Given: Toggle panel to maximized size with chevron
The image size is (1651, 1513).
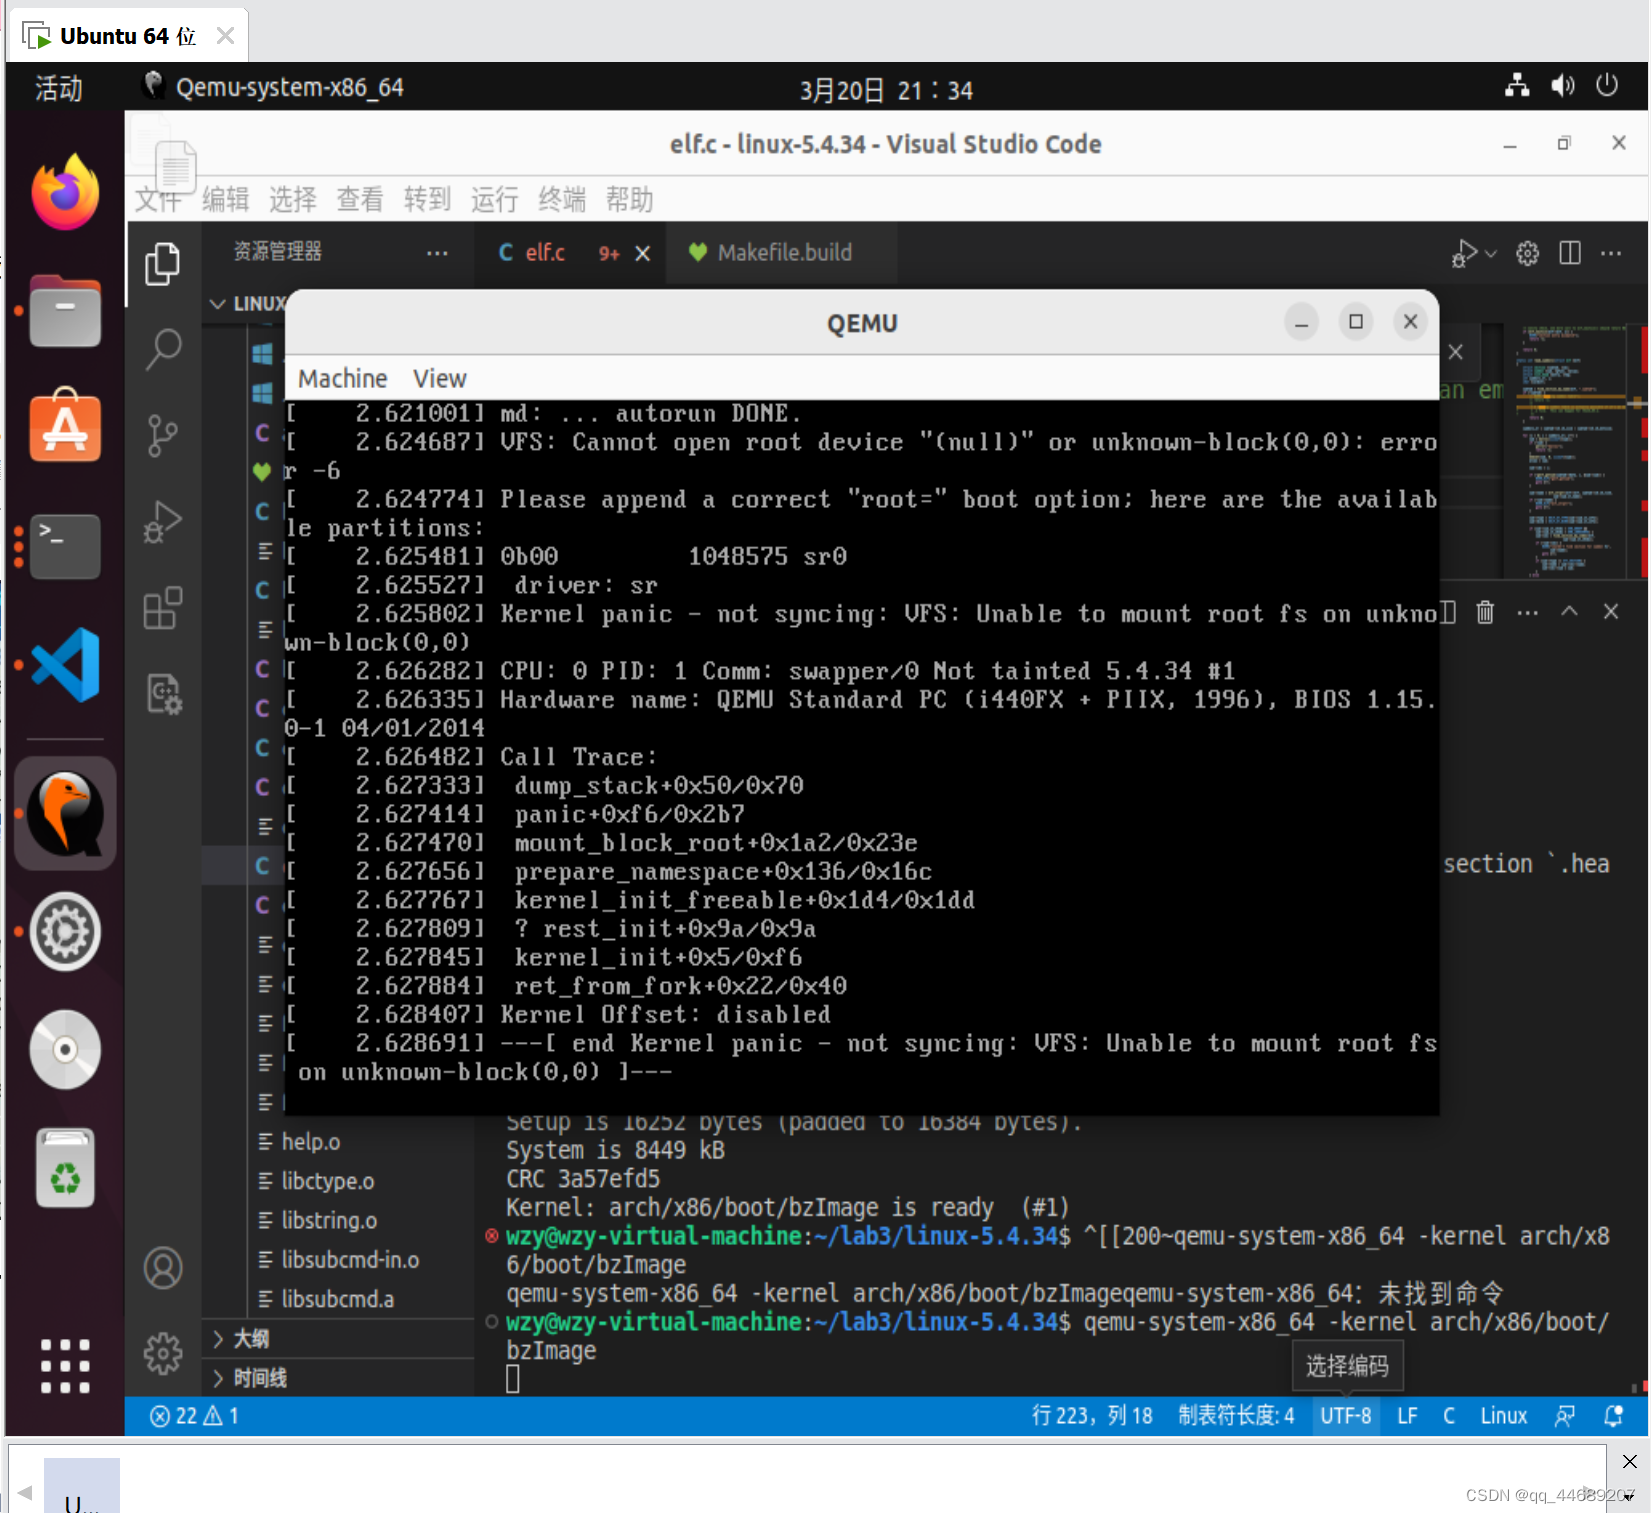Looking at the screenshot, I should pos(1569,611).
